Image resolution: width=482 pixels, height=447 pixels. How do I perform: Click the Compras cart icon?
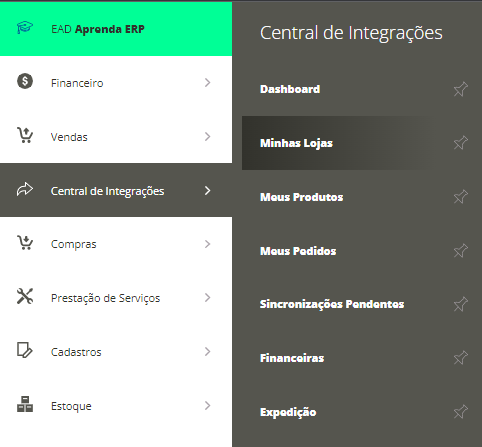[x=25, y=243]
